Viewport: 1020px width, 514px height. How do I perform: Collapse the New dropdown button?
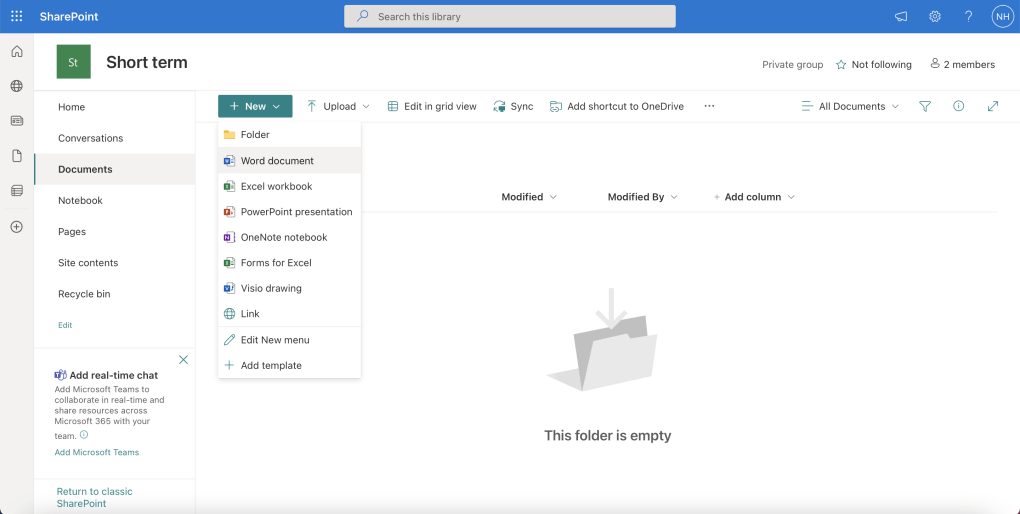pos(255,106)
